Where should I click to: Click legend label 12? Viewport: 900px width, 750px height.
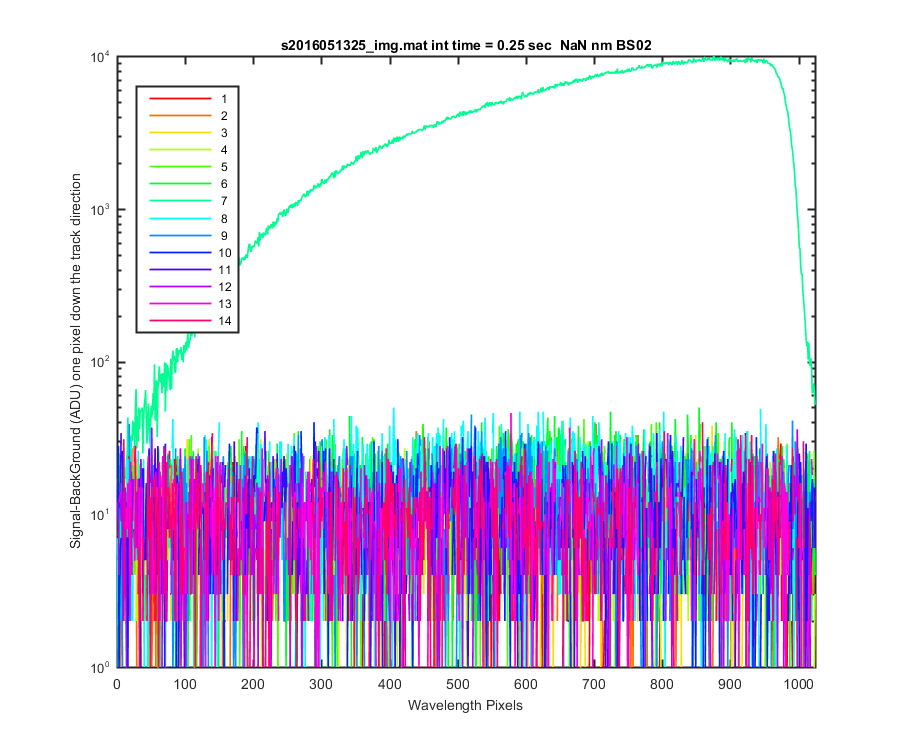(225, 287)
